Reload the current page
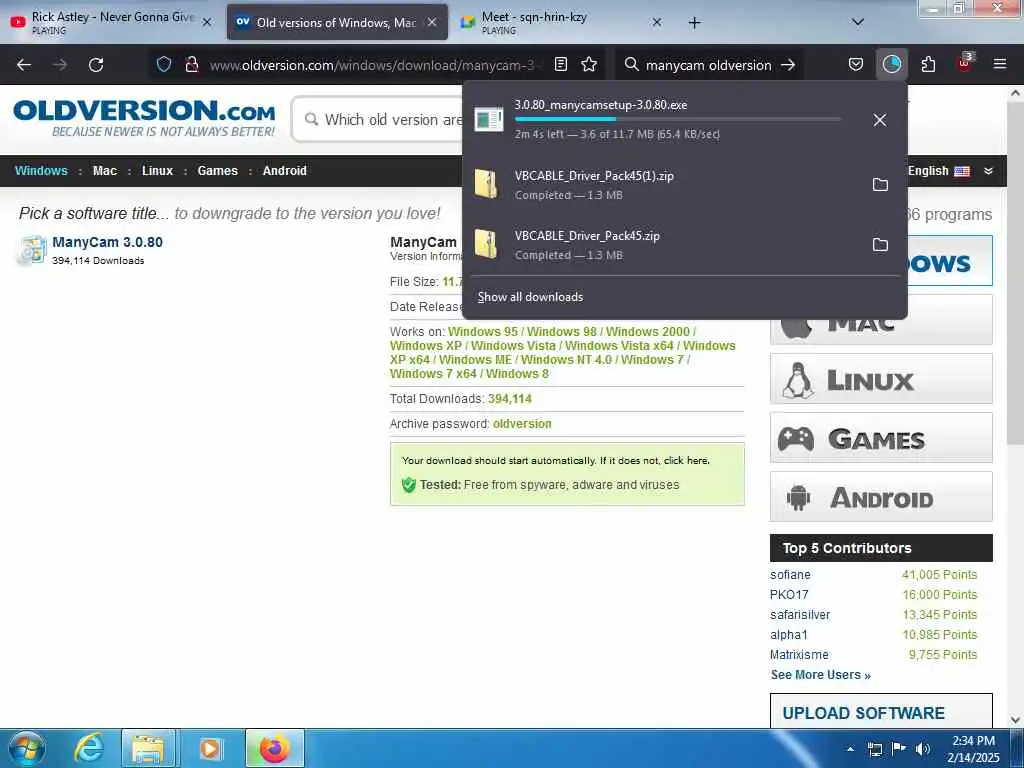Screen dimensions: 1024x768 (96, 65)
